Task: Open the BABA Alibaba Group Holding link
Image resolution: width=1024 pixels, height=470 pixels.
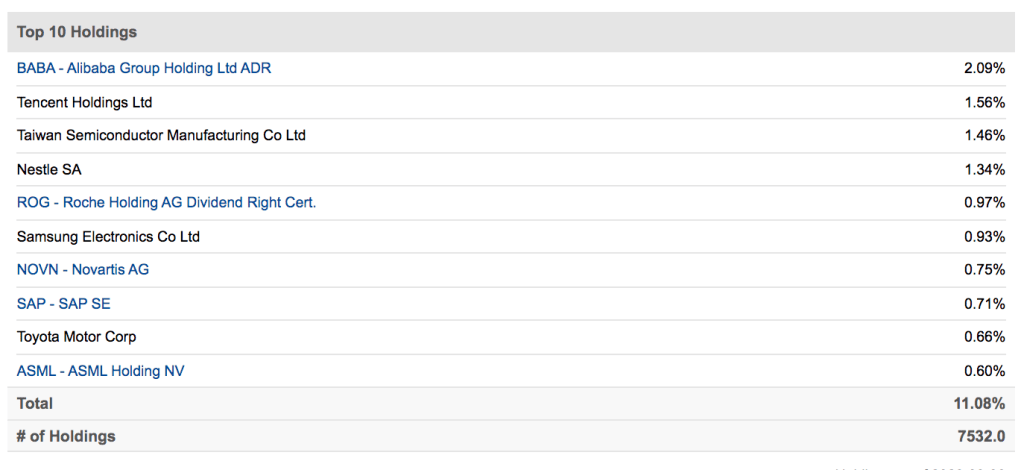Action: [x=144, y=68]
